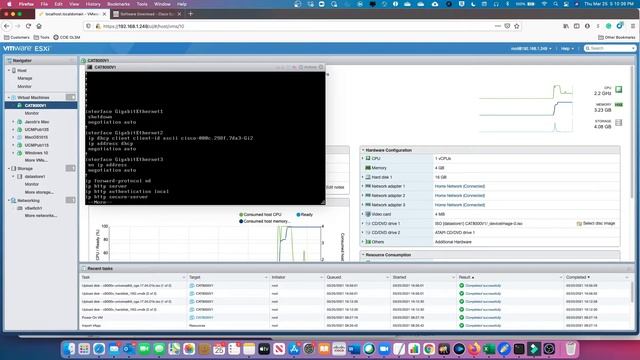Open More VMs link in Navigator

pos(36,160)
